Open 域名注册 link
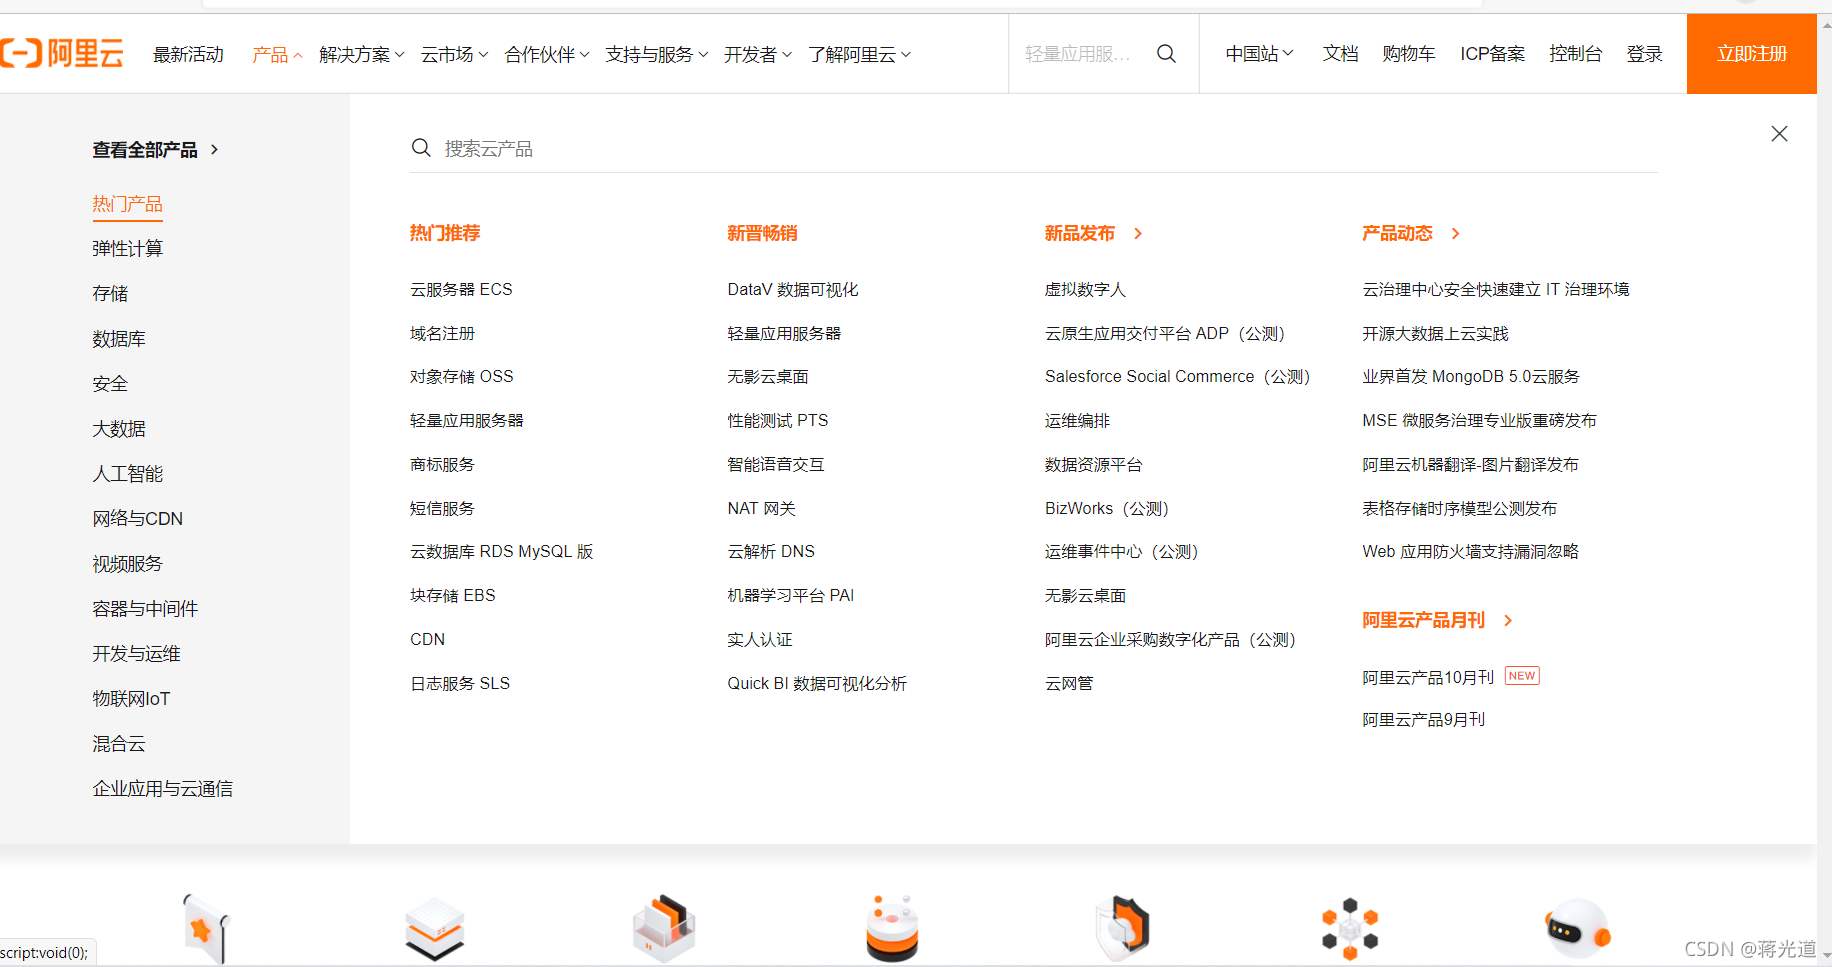This screenshot has height=967, width=1832. click(442, 333)
